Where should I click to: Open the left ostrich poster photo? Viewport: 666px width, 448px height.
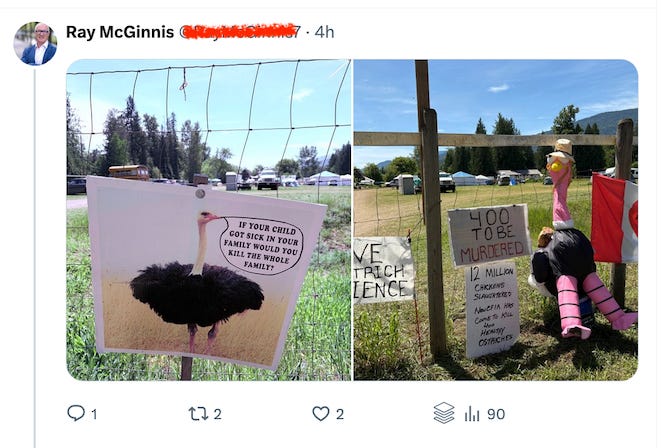point(209,220)
